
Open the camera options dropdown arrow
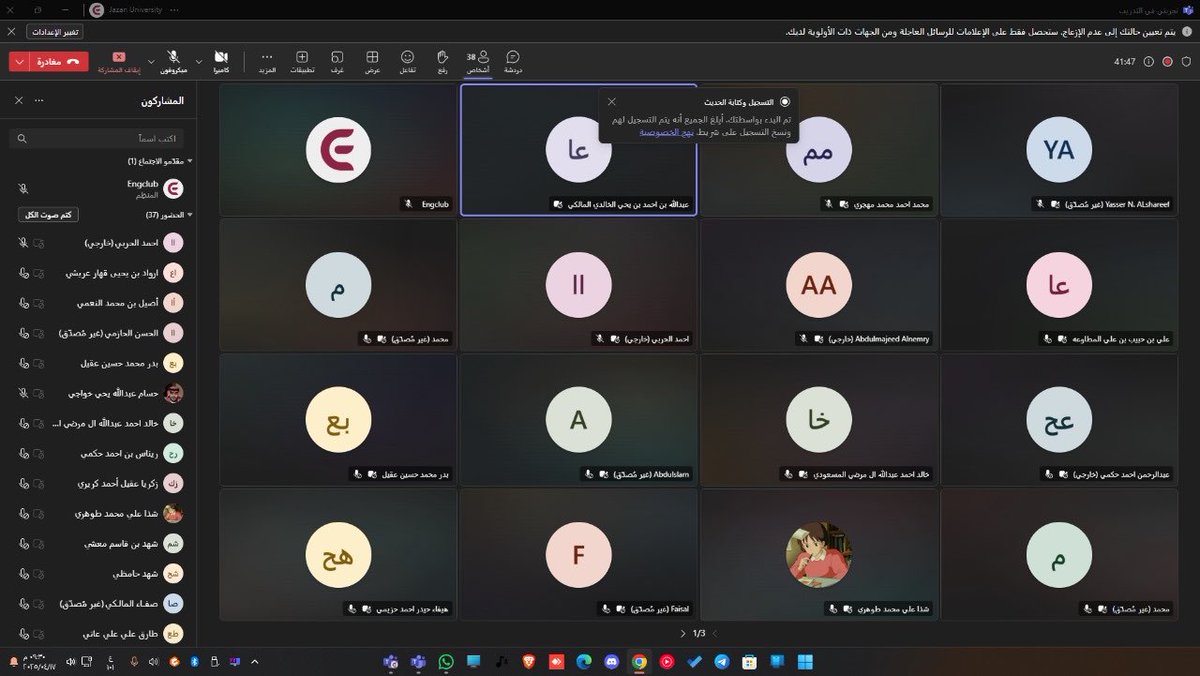coord(200,62)
